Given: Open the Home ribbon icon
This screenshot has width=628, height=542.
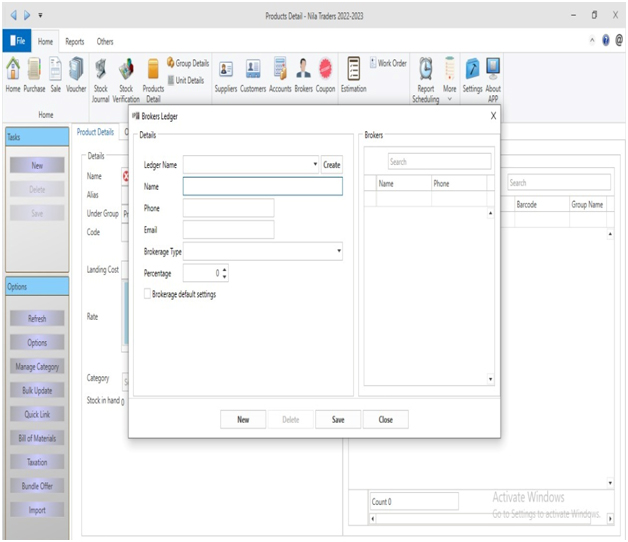Looking at the screenshot, I should (x=13, y=75).
